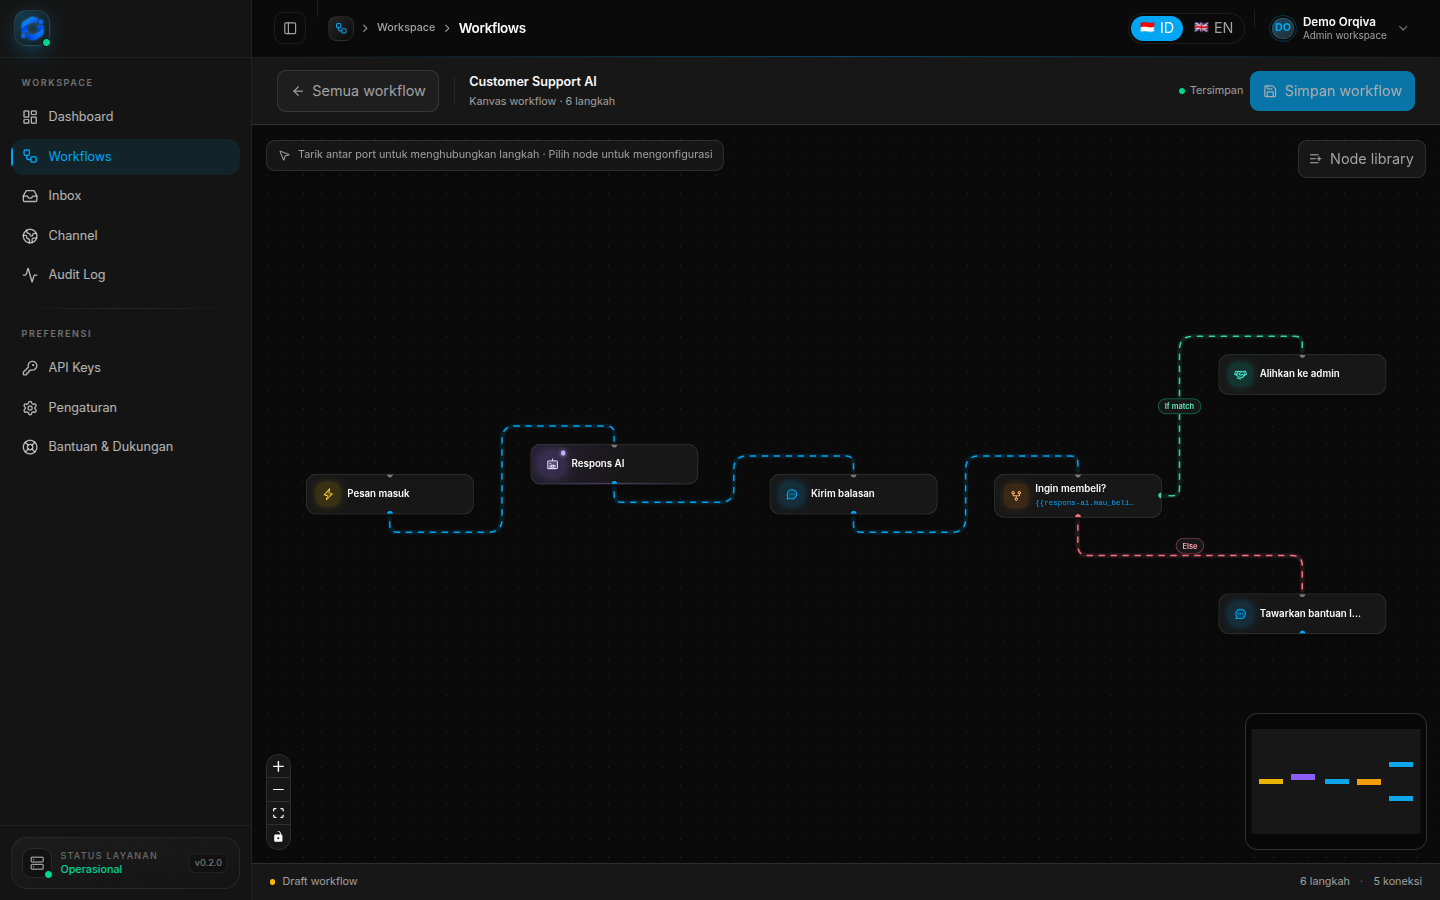
Task: Click the 6 langkah footer counter
Action: 1325,882
